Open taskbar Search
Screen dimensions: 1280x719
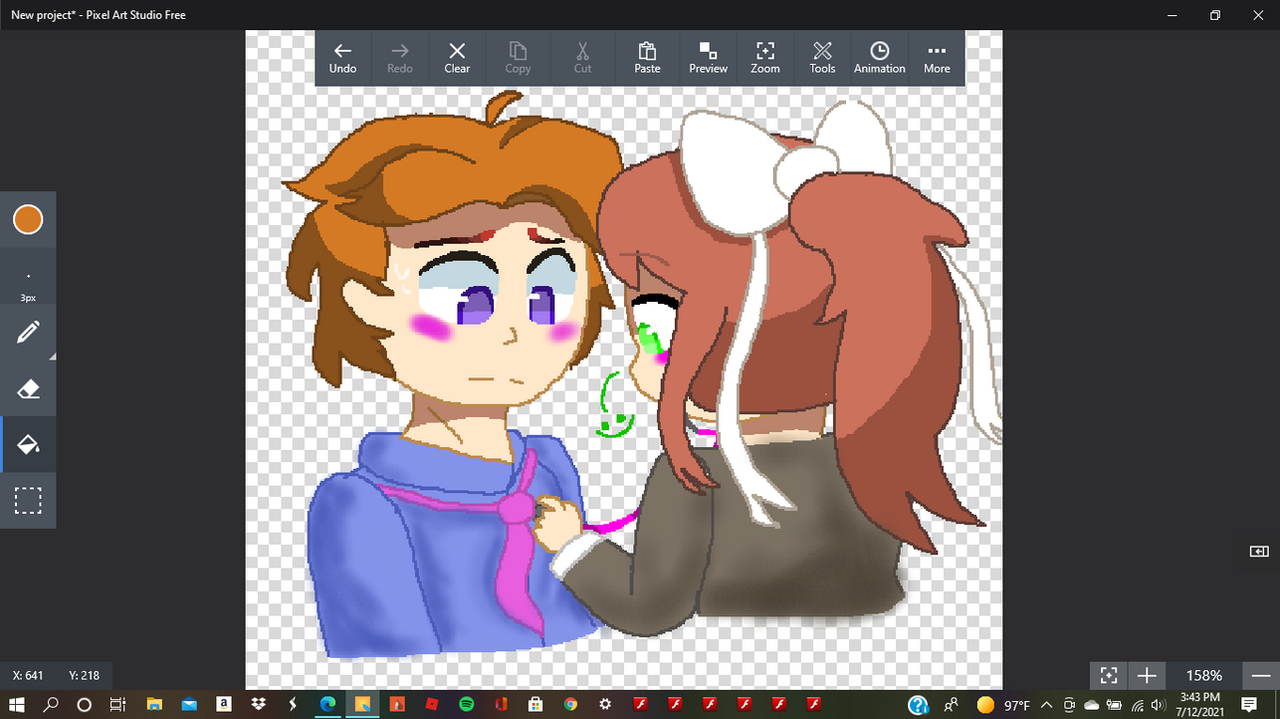pyautogui.click(x=53, y=705)
